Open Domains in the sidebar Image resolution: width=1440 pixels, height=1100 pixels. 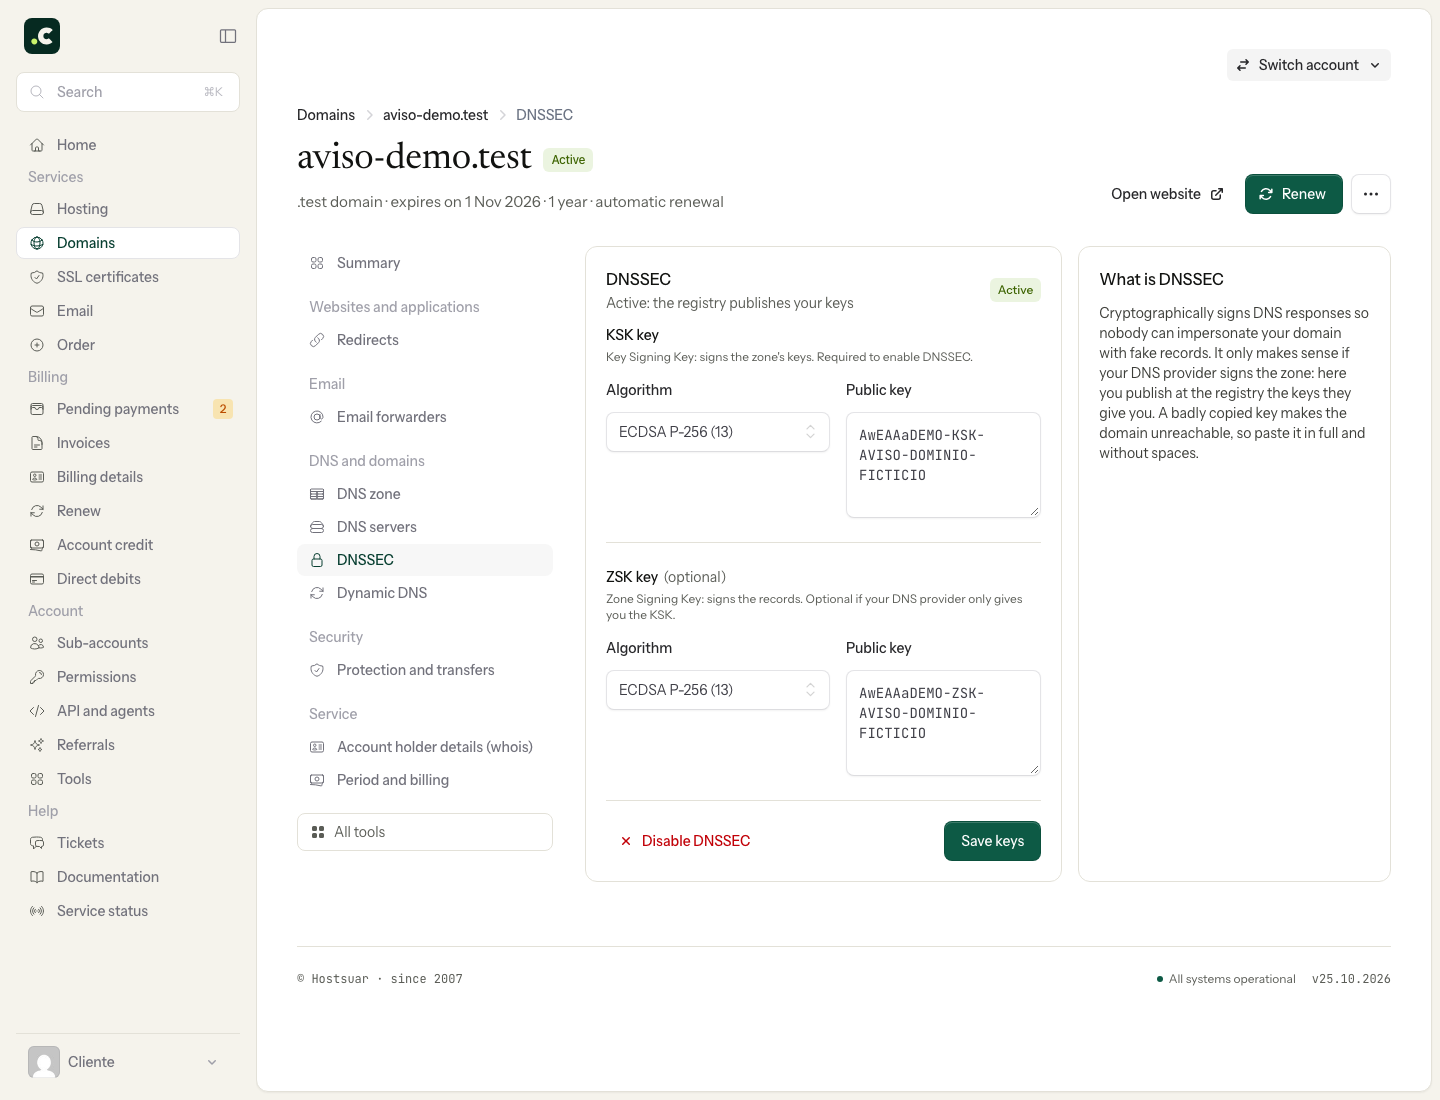(128, 243)
